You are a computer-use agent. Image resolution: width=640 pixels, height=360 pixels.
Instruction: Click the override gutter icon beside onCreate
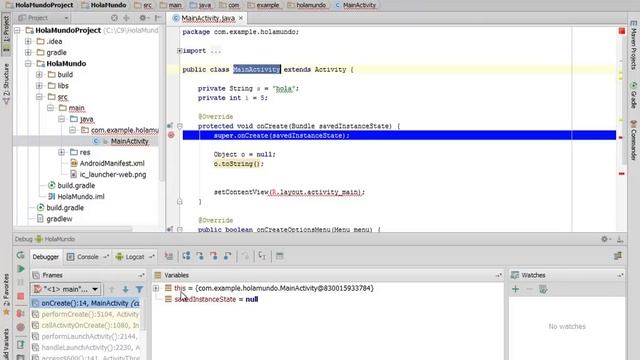click(x=170, y=126)
